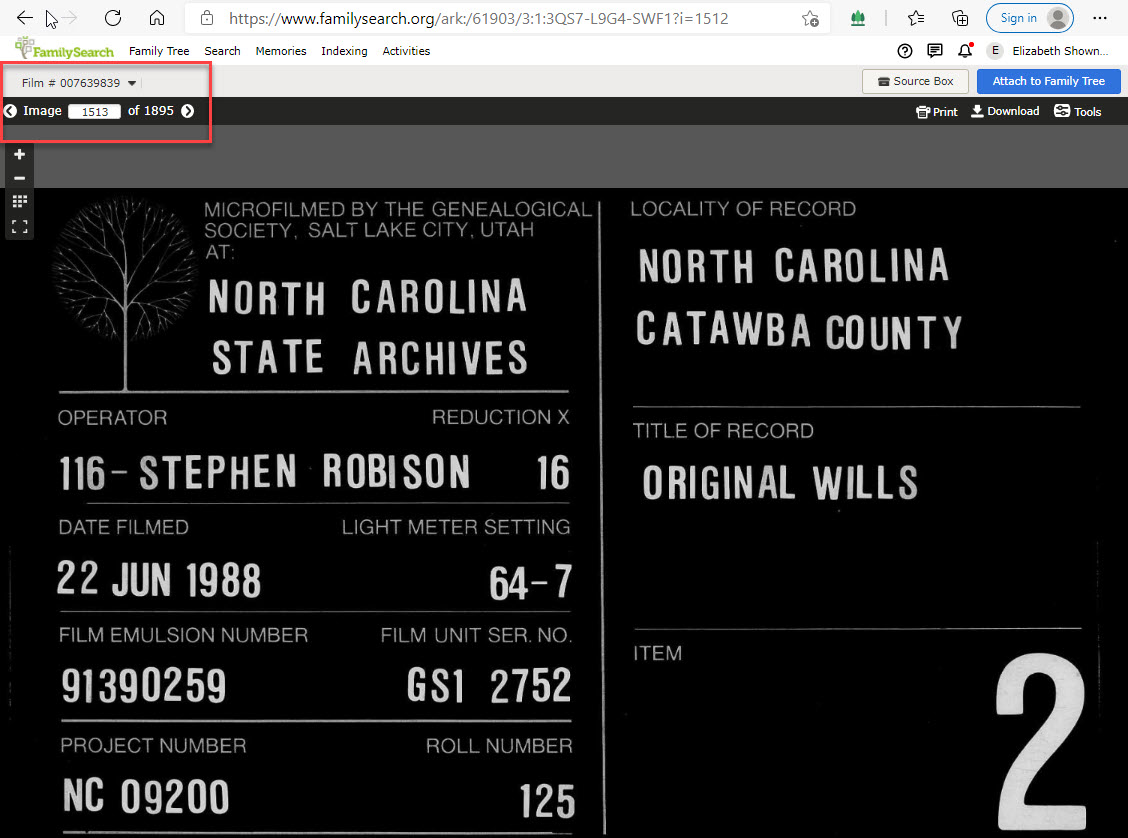Open the Indexing section
The image size is (1128, 838).
[x=344, y=51]
